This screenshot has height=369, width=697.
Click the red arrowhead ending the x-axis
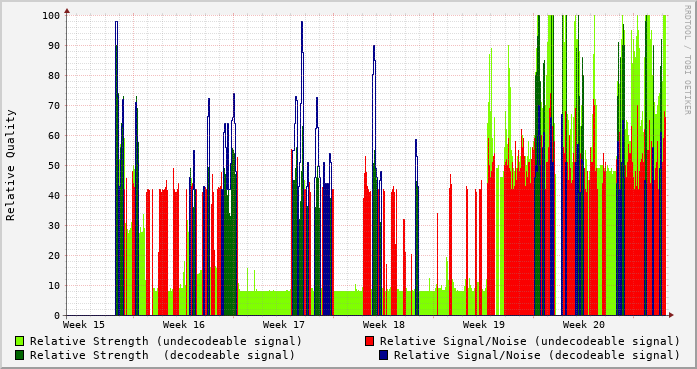(x=671, y=315)
